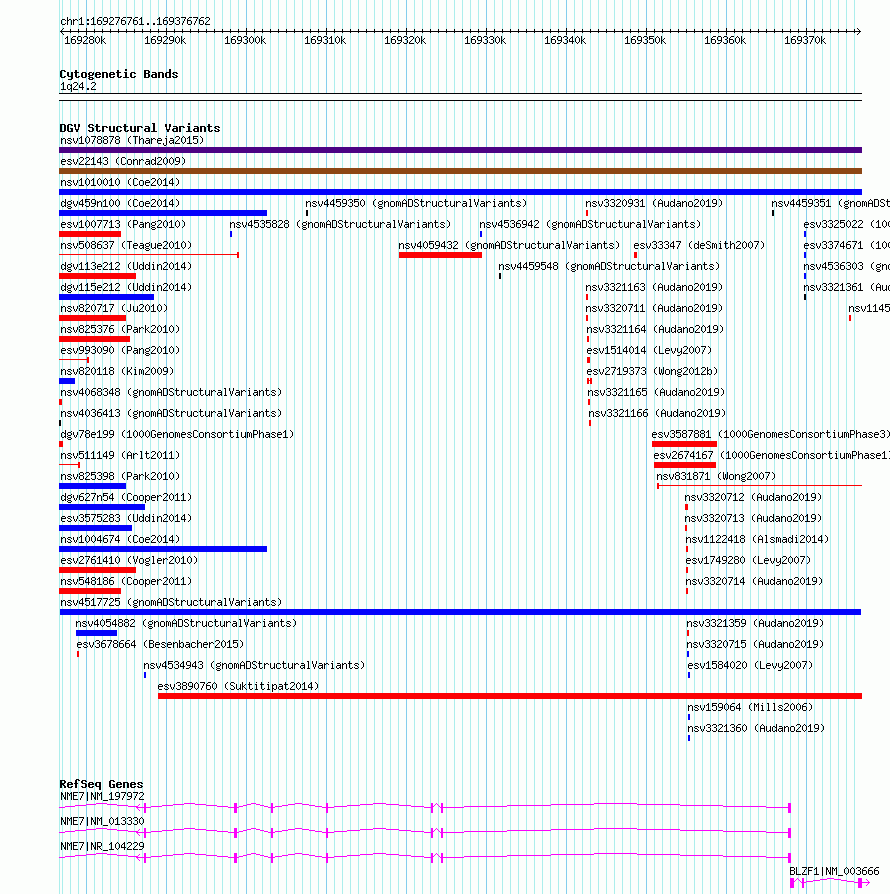890x894 pixels.
Task: Select the NME7|NR_104229 transcript label
Action: pos(102,847)
